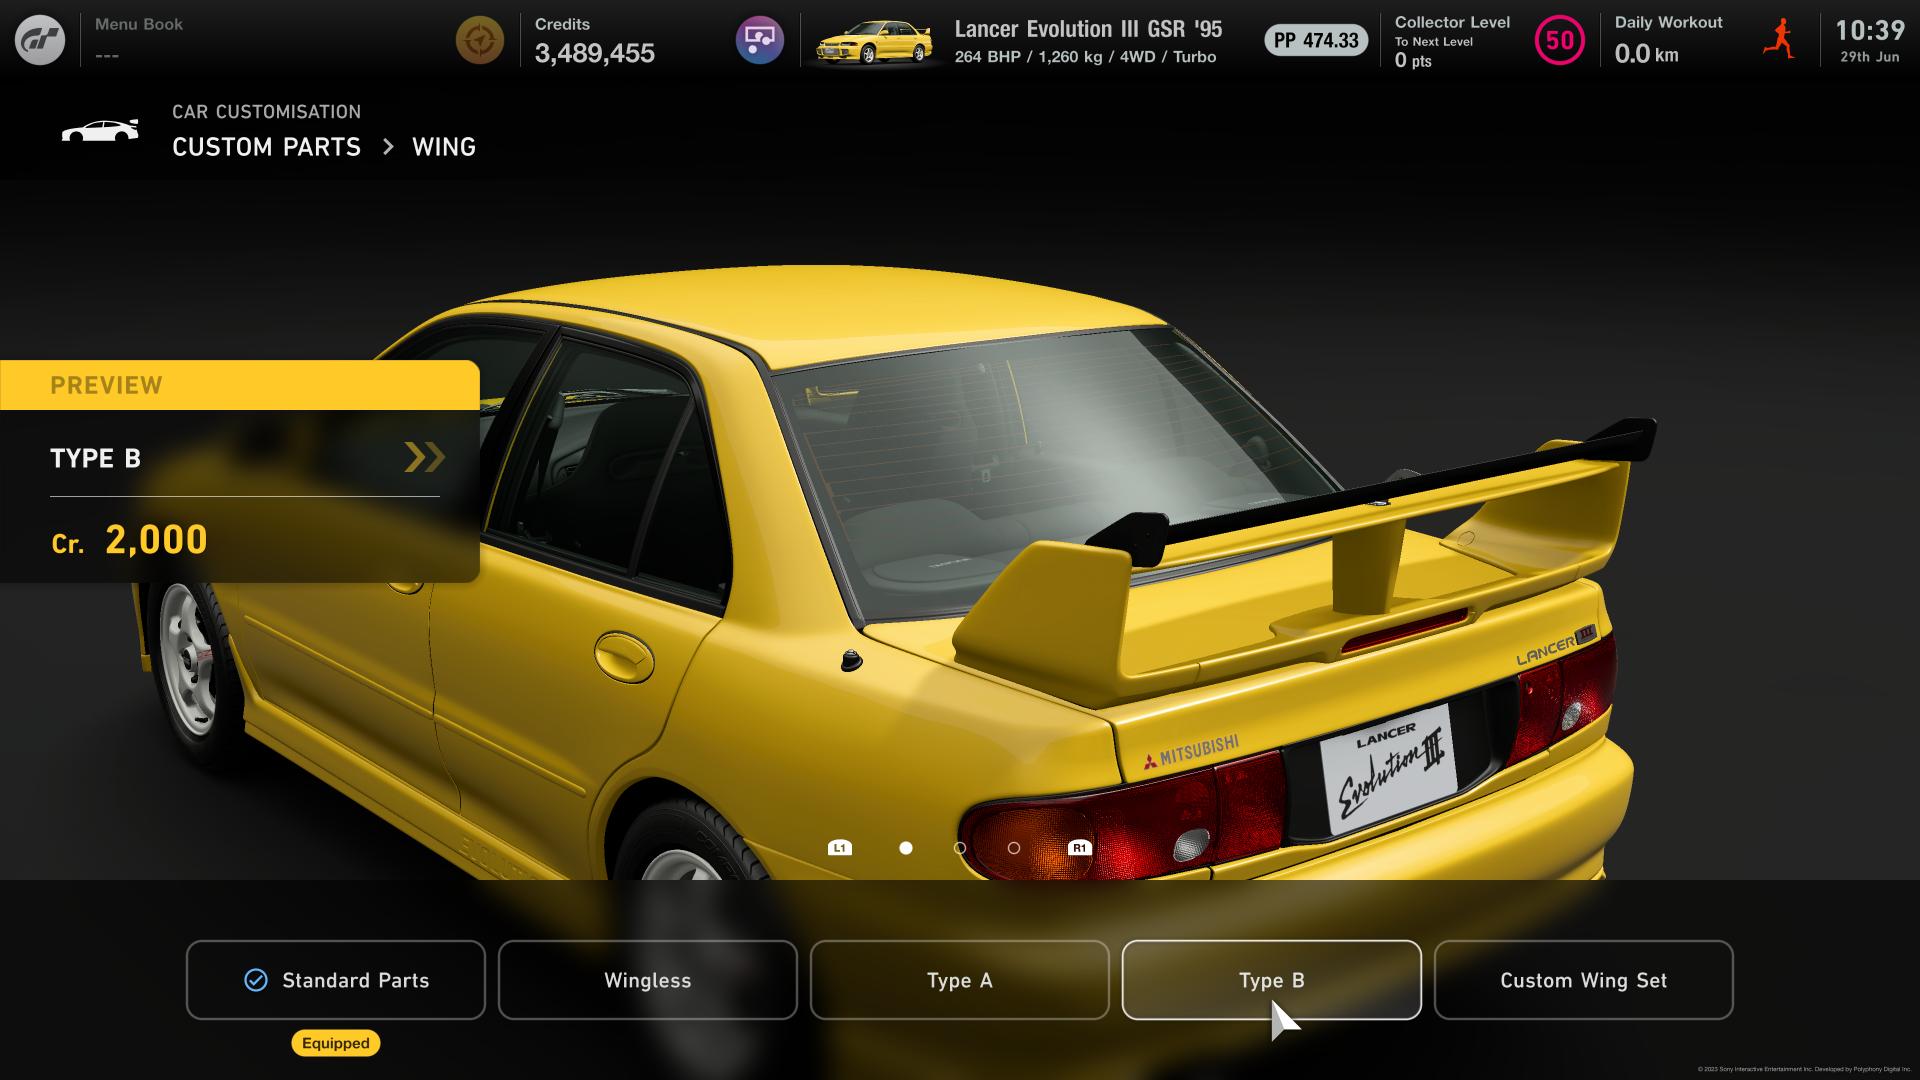
Task: Go back to CUSTOM PARTS breadcrumb
Action: coord(266,147)
